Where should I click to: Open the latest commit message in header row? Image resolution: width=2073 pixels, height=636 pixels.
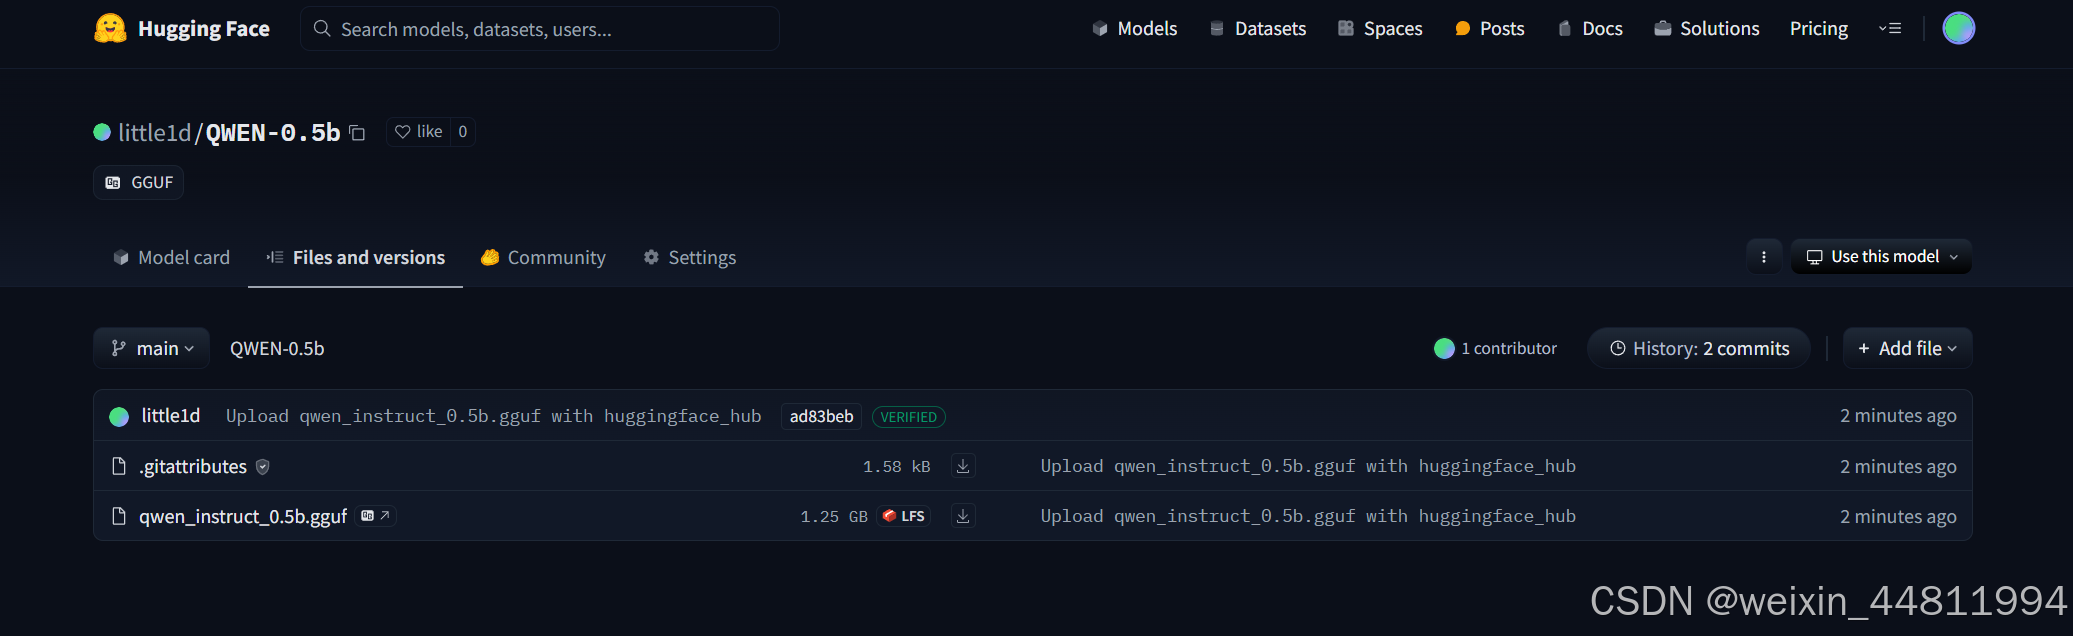(x=494, y=416)
